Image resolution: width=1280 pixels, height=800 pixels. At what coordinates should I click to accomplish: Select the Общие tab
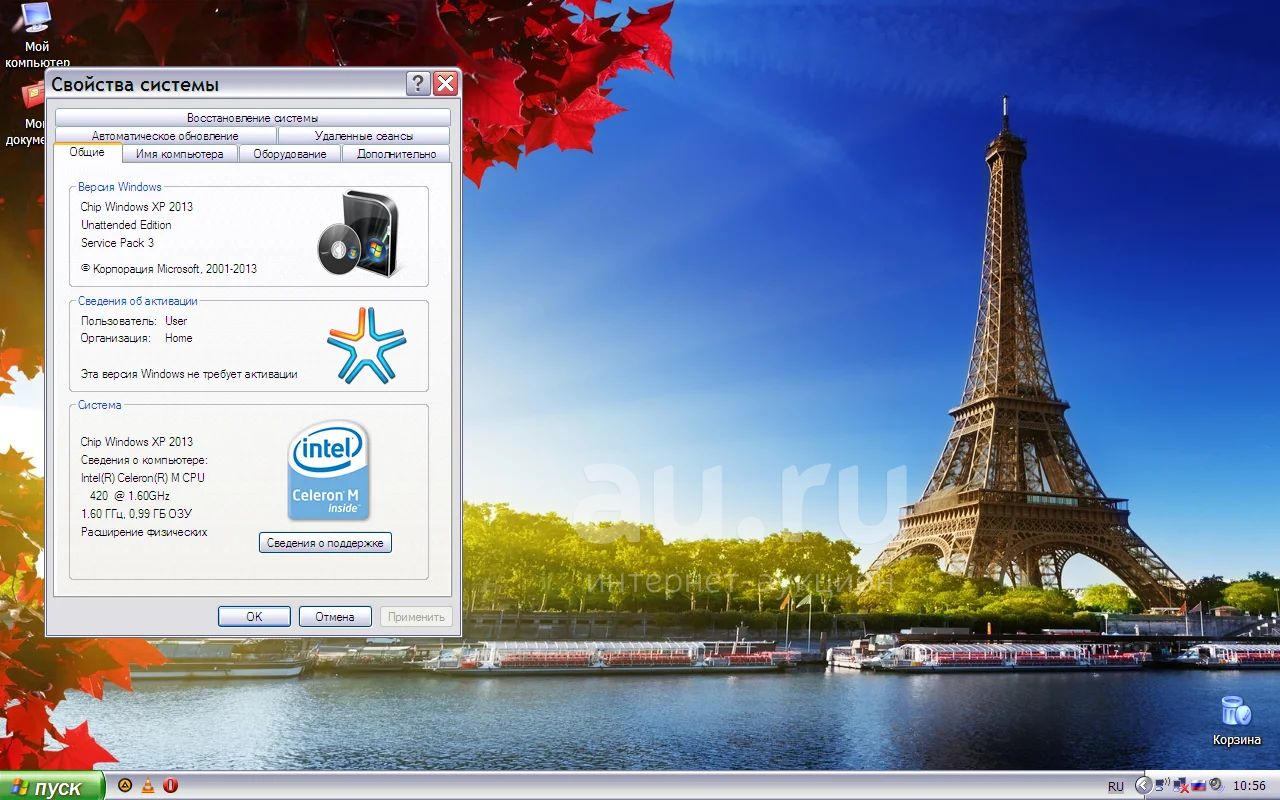pos(87,152)
